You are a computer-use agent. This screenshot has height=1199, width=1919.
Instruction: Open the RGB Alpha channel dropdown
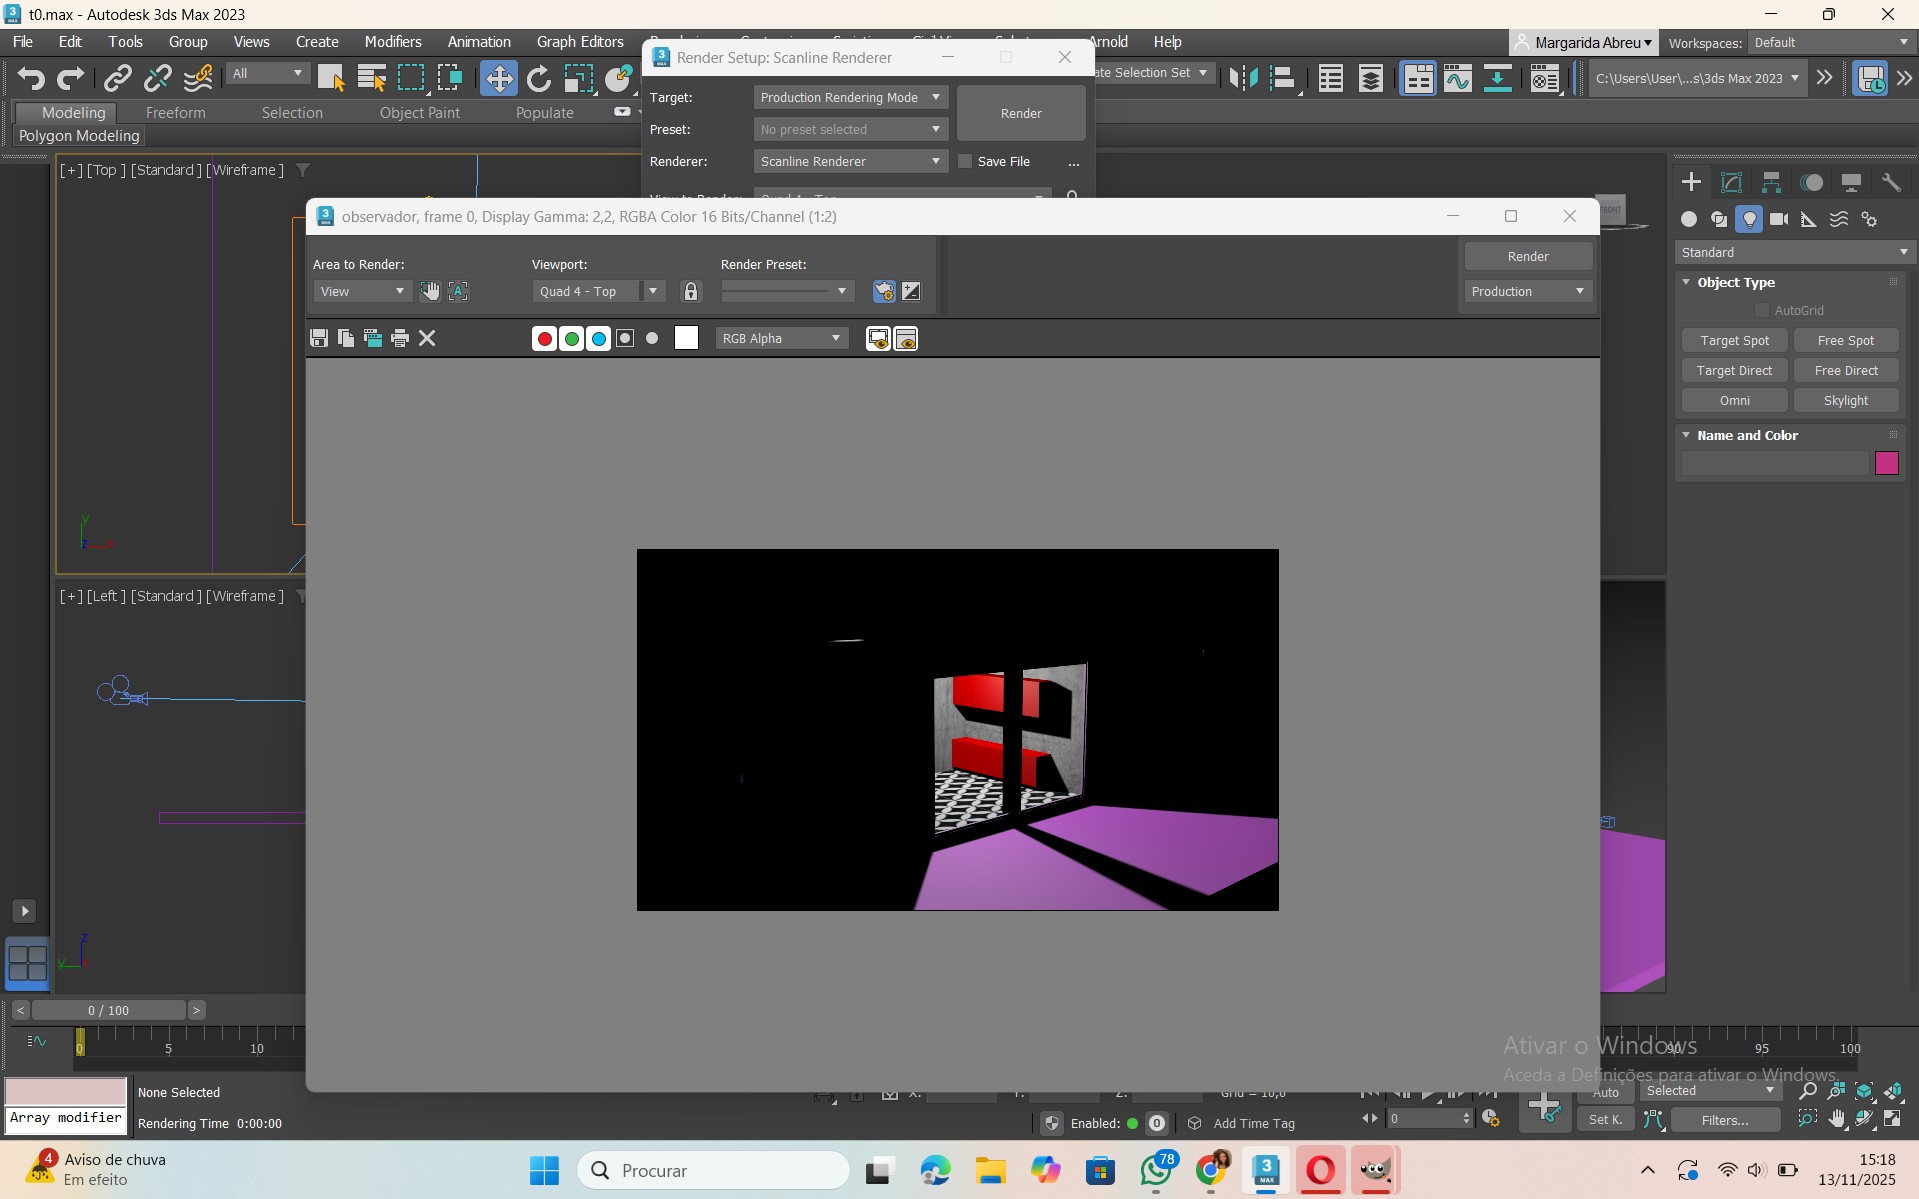tap(781, 339)
